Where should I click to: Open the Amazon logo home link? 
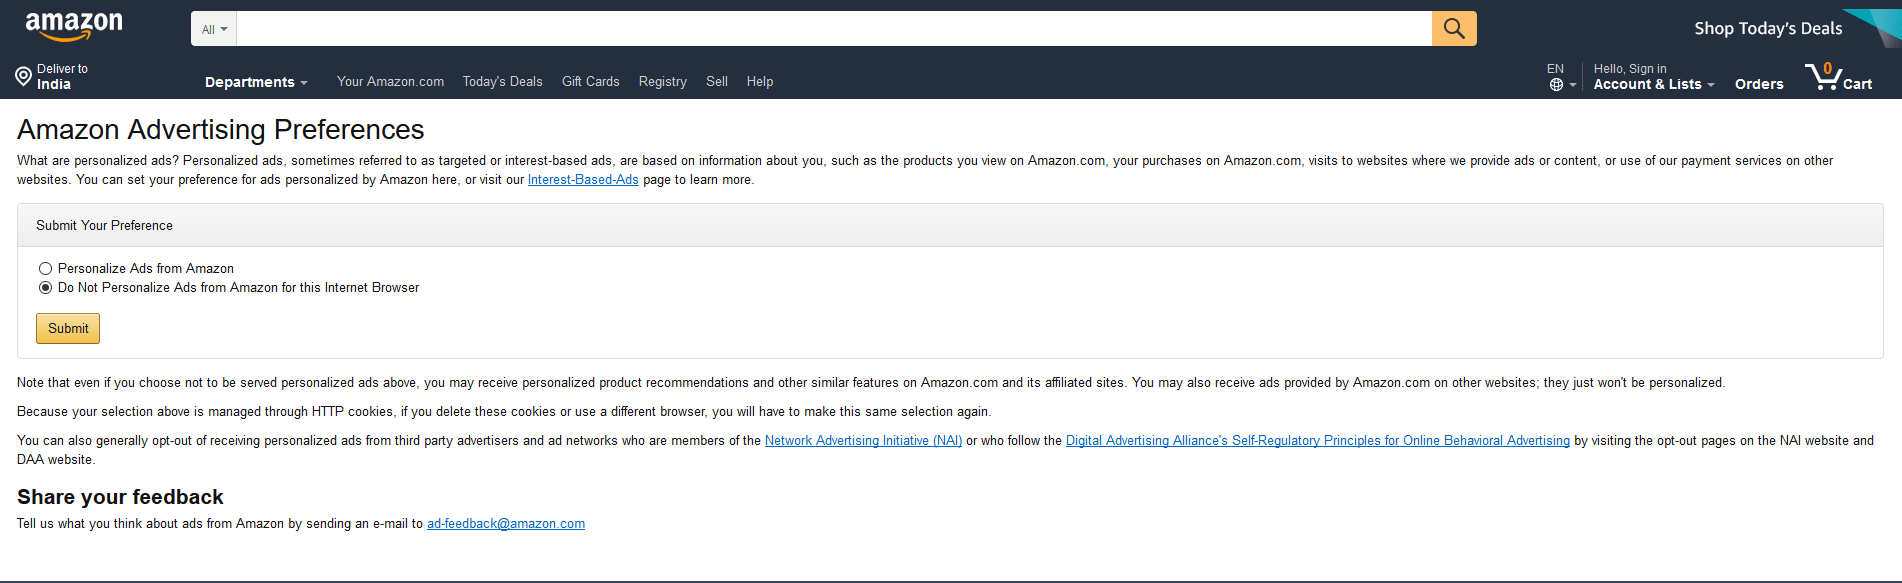(74, 27)
